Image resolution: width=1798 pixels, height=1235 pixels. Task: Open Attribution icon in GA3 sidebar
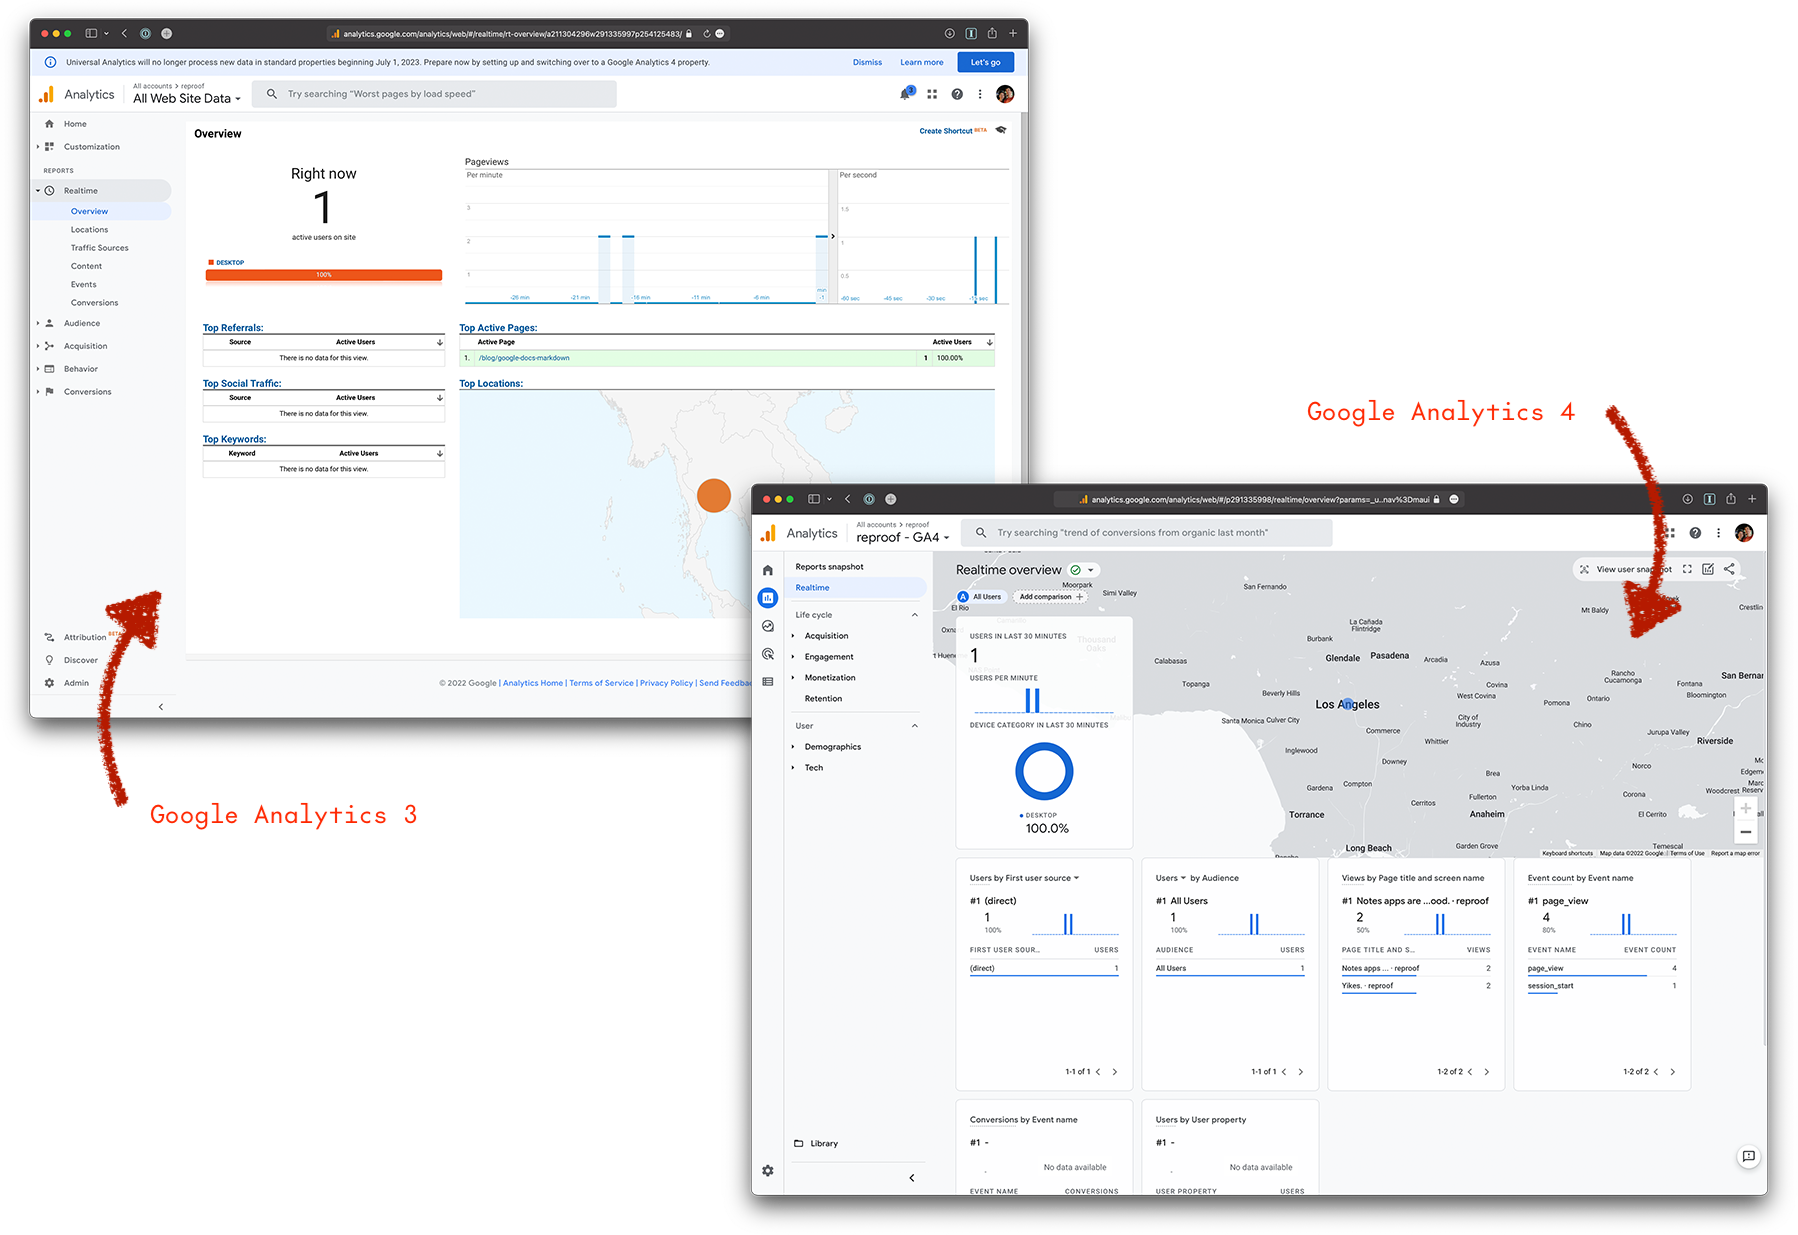click(49, 637)
